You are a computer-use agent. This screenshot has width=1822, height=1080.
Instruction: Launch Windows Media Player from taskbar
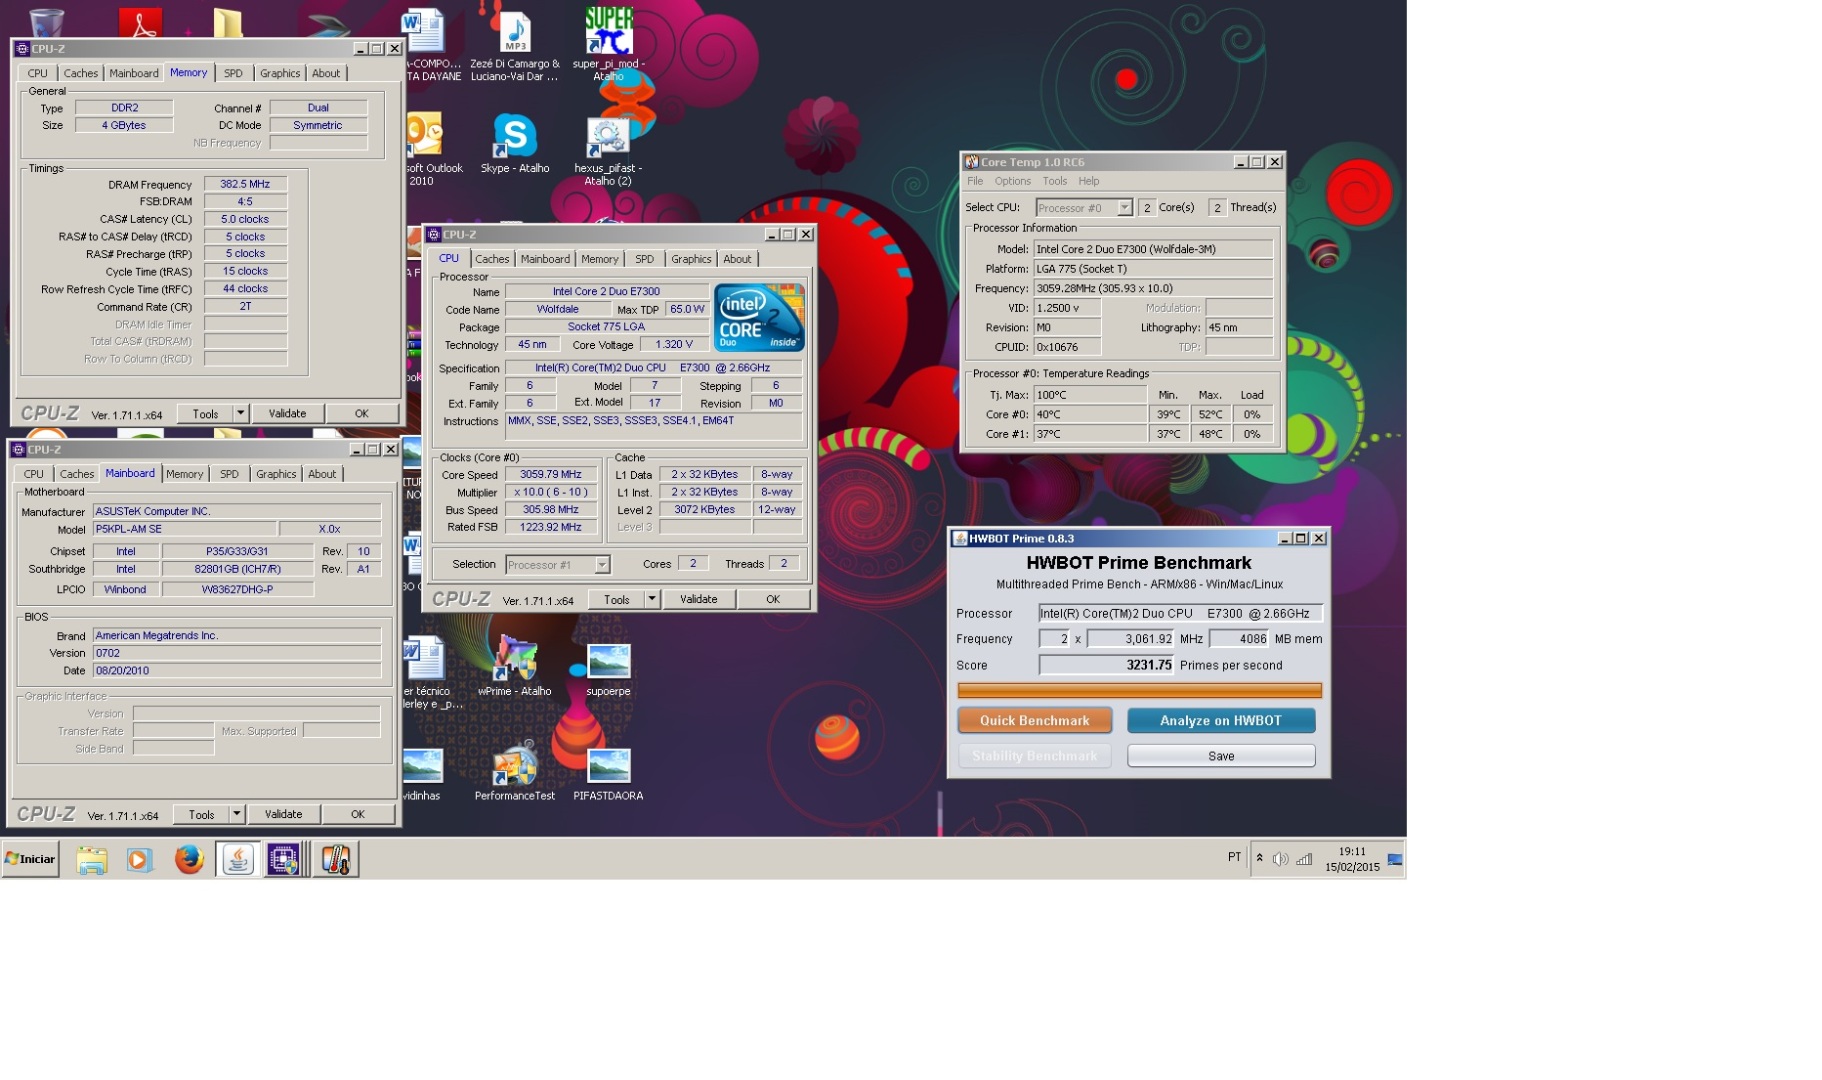(x=139, y=860)
